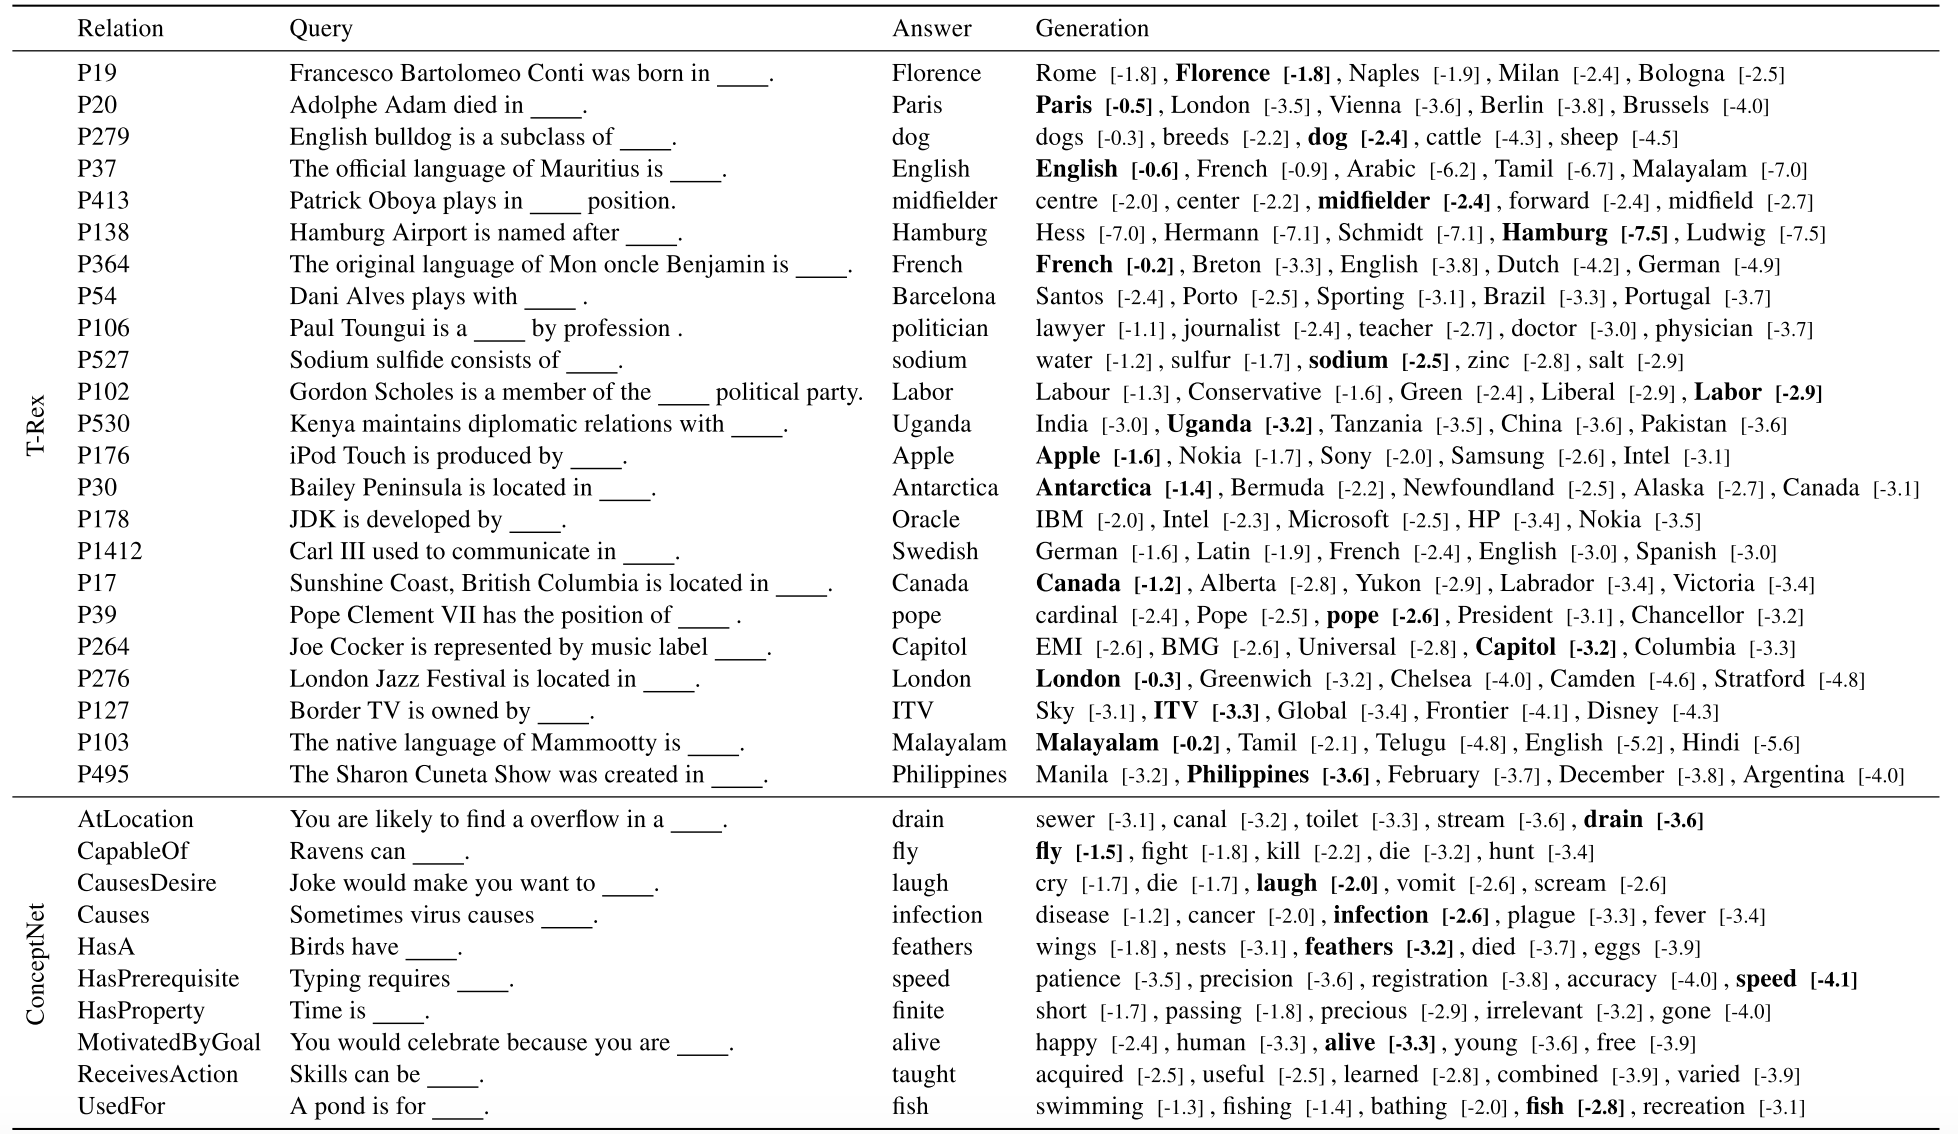Click relation 'MotivatedByGoal'
Screen dimensions: 1958x1134
coord(169,1043)
